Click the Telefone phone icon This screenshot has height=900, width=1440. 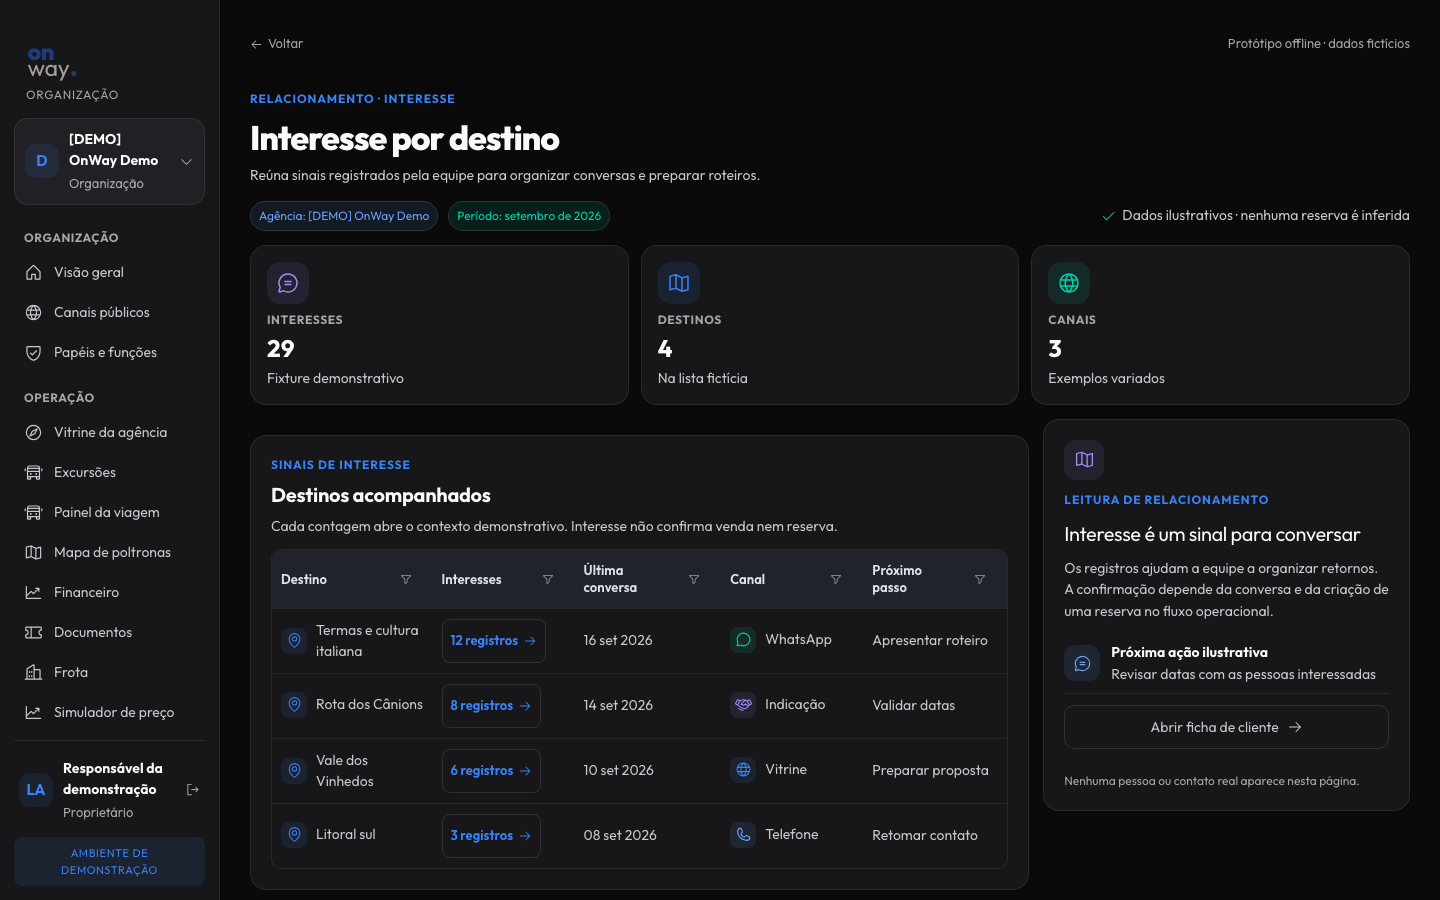click(x=743, y=835)
